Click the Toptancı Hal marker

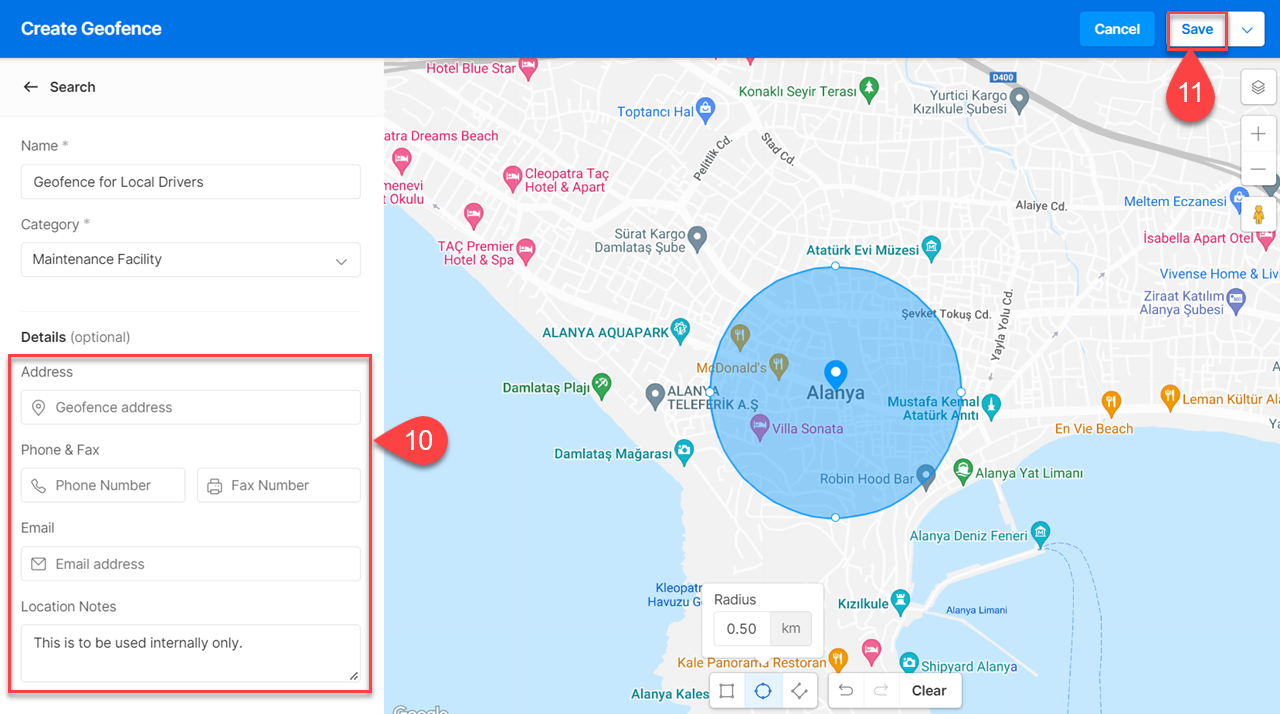click(x=706, y=108)
